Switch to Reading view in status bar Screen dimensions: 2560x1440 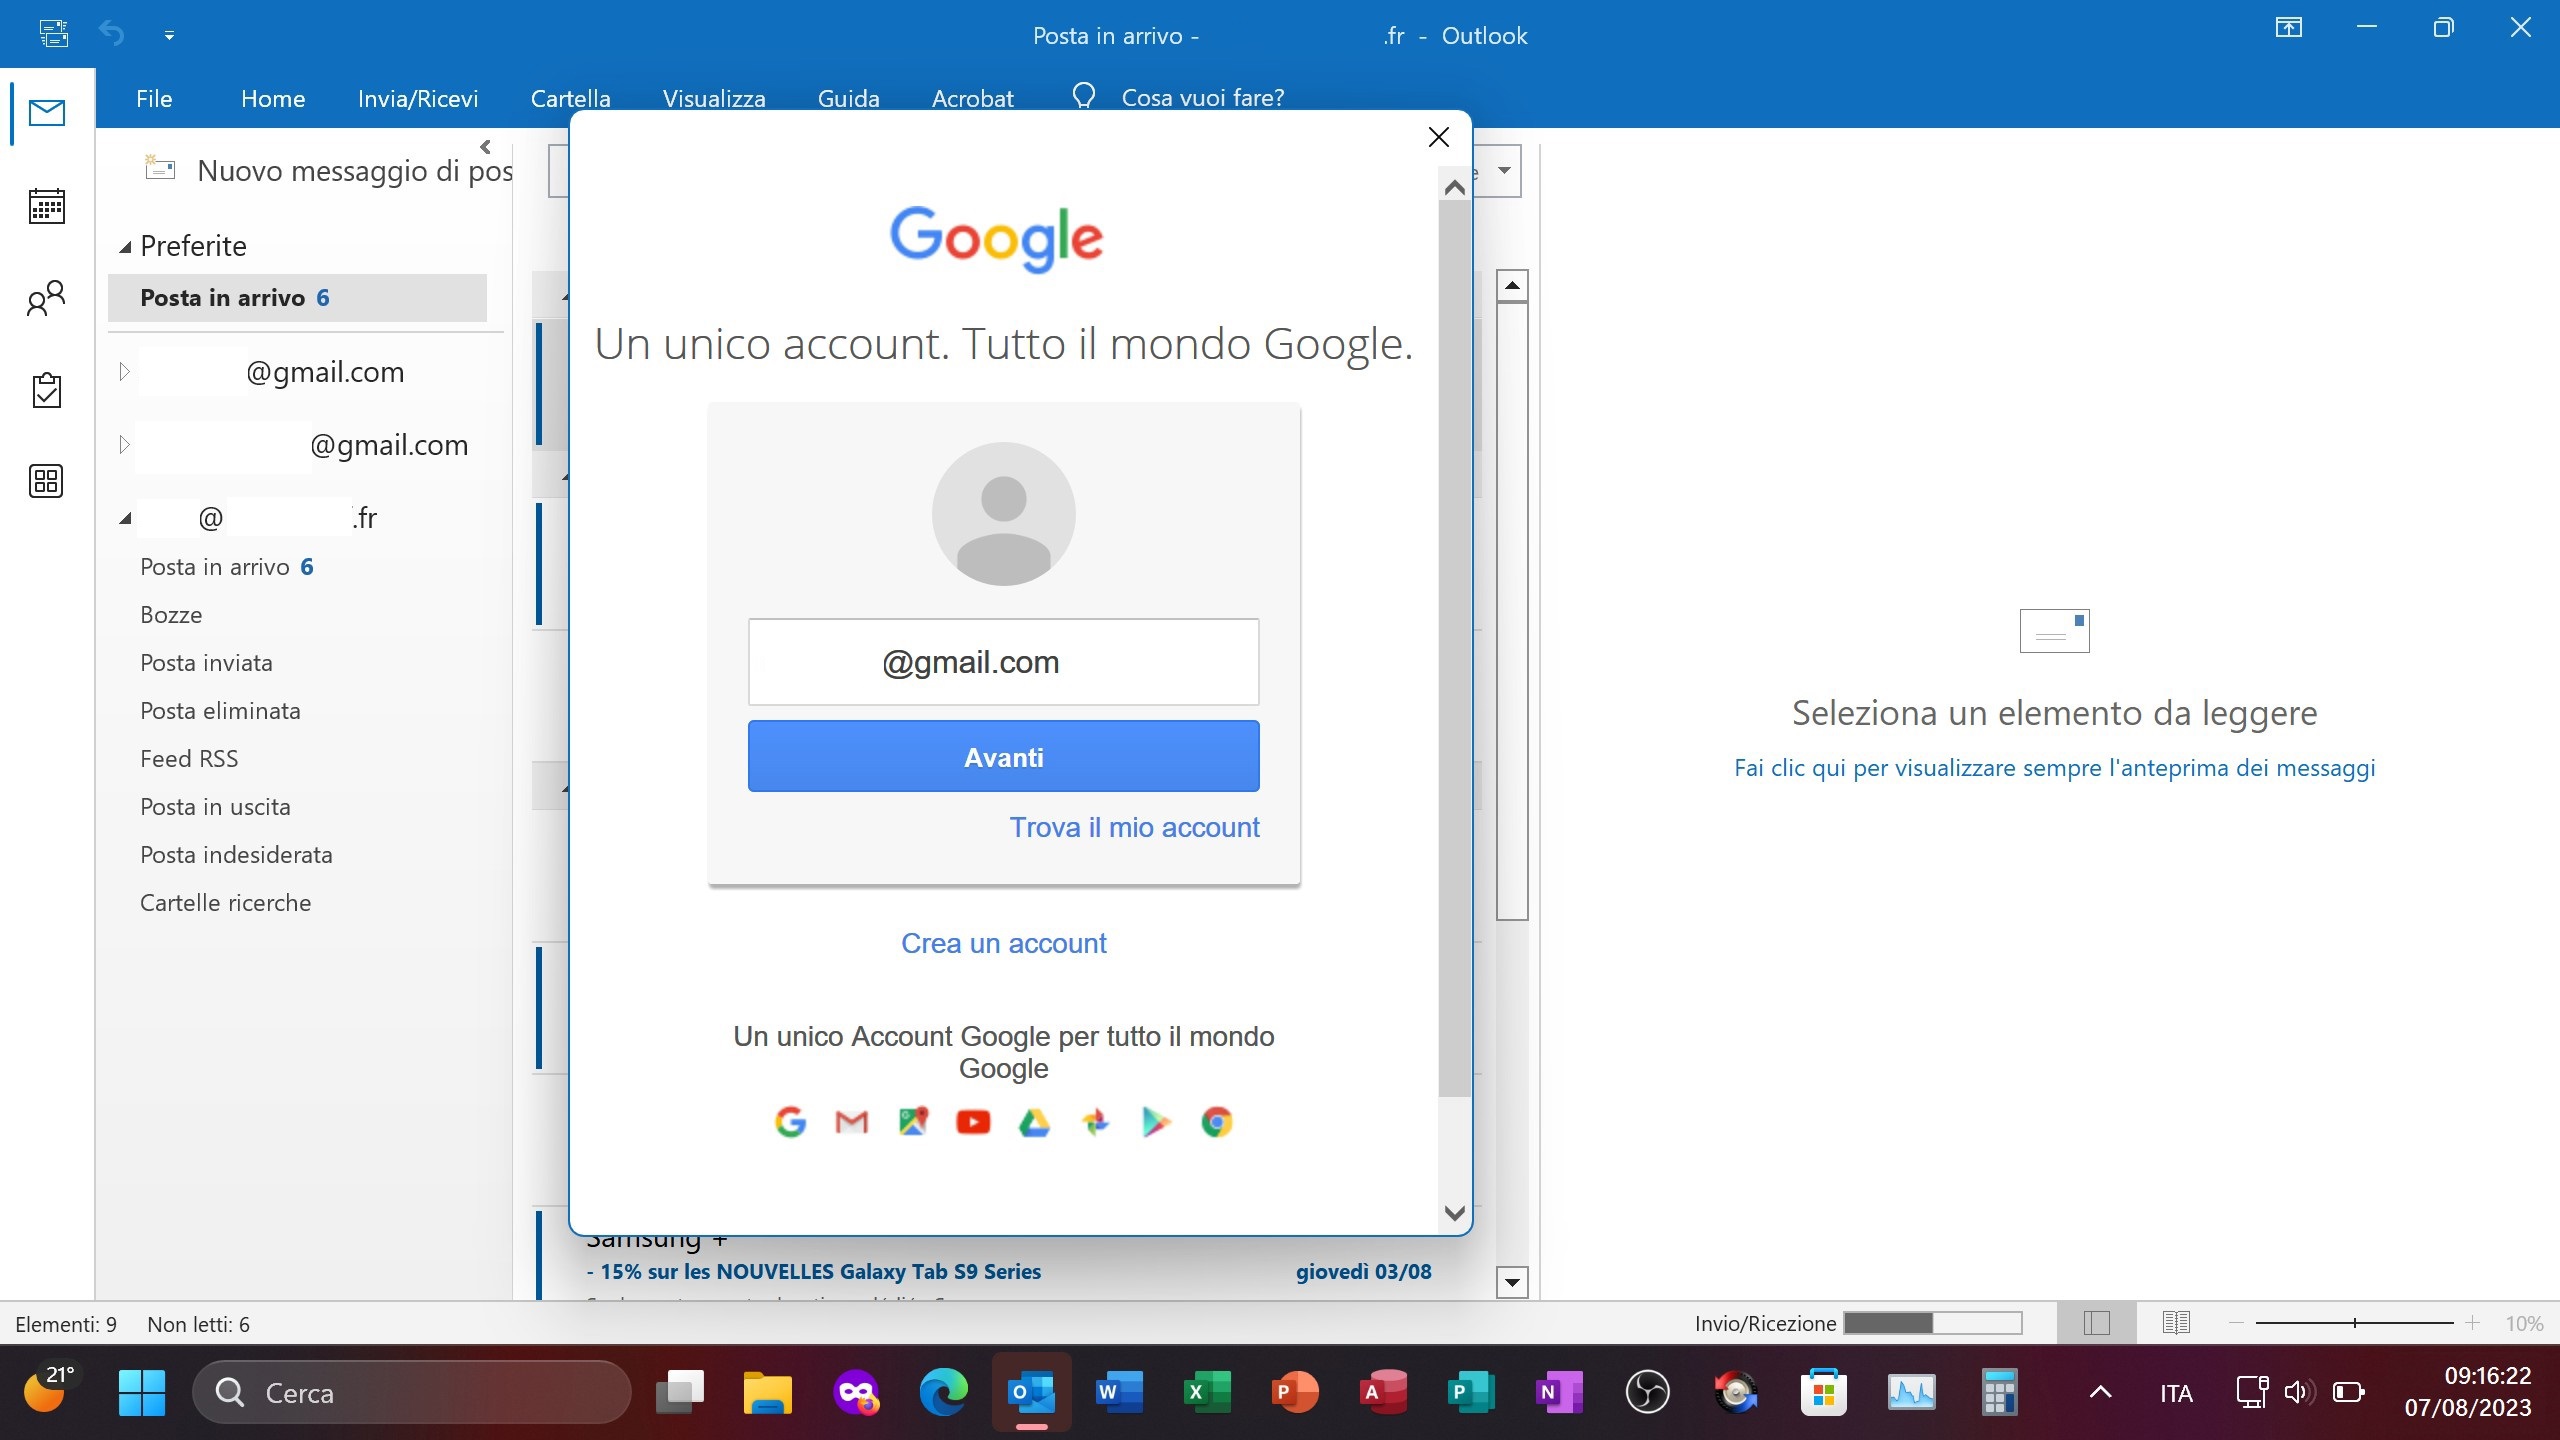(x=2176, y=1323)
